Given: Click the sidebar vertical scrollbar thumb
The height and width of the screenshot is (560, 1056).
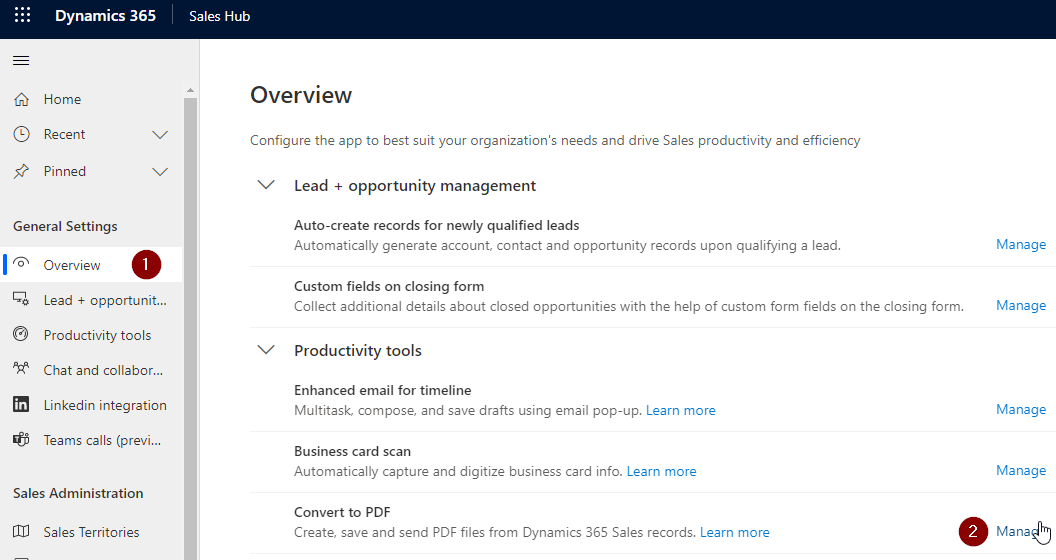Looking at the screenshot, I should (x=190, y=328).
